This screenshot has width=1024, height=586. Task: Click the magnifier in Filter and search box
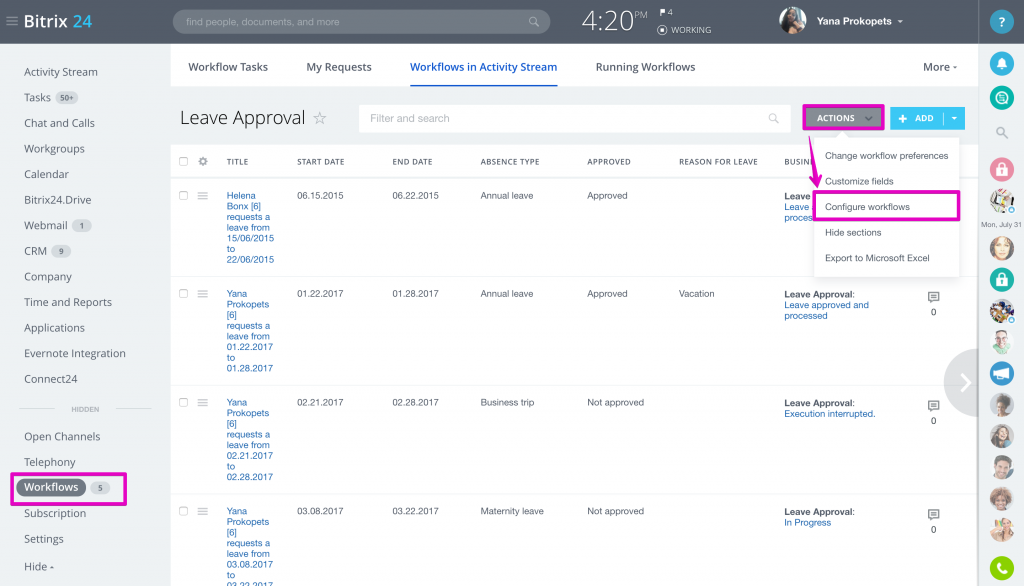pyautogui.click(x=773, y=118)
